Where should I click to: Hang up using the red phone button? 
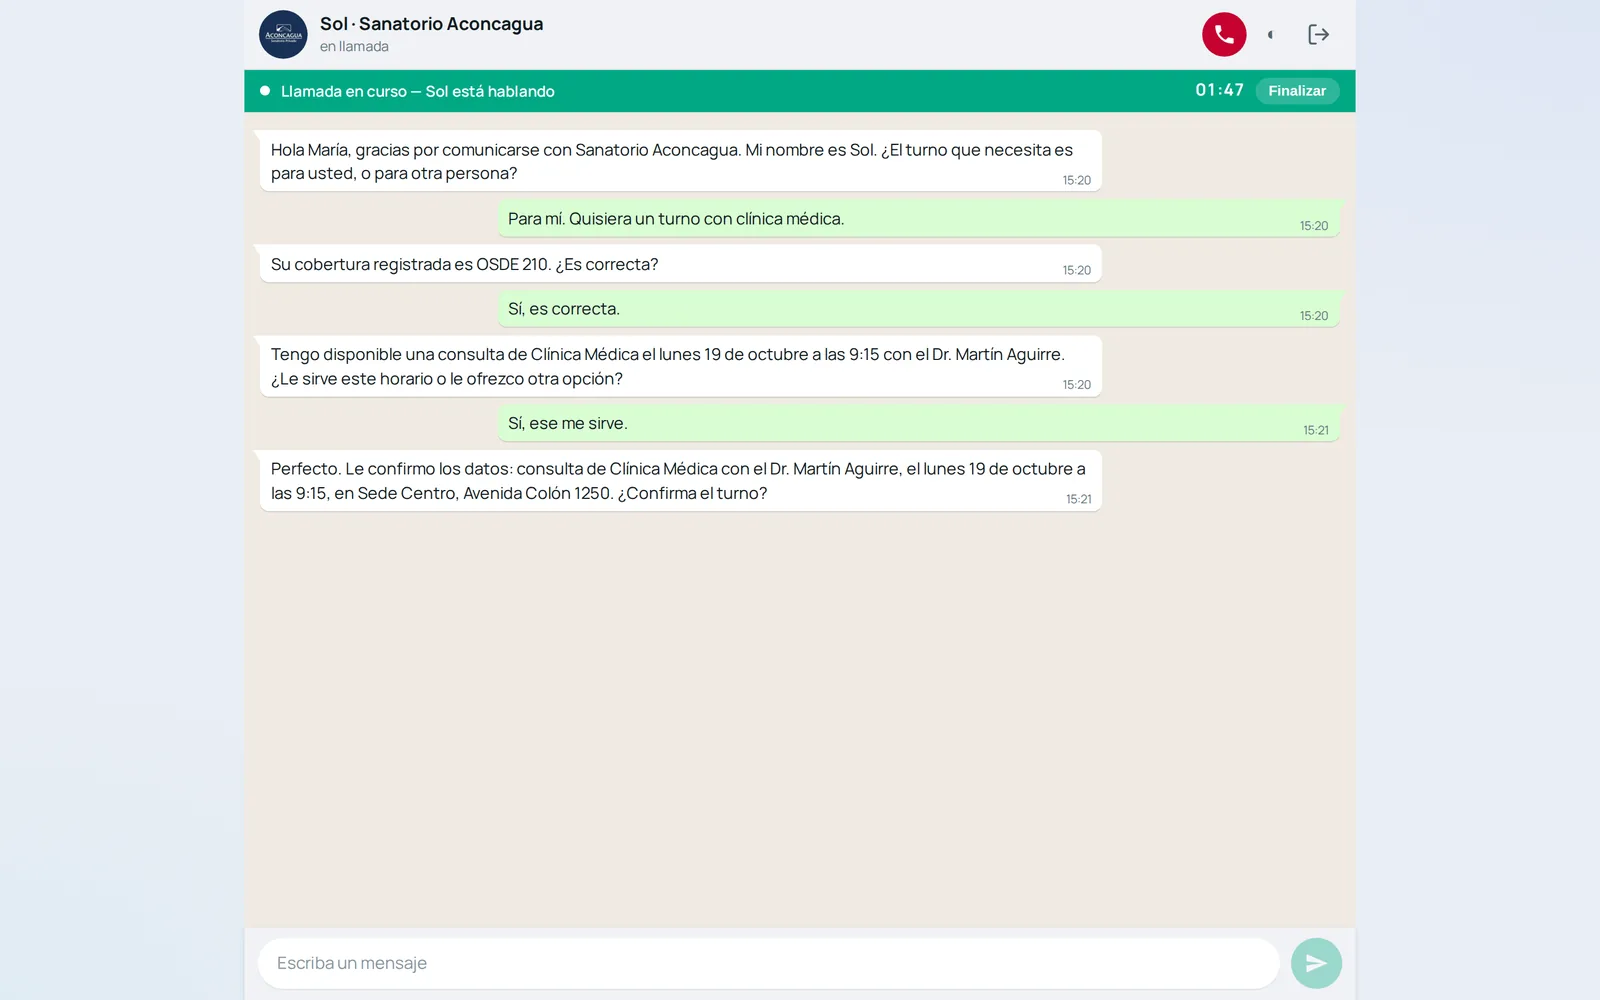[x=1224, y=35]
